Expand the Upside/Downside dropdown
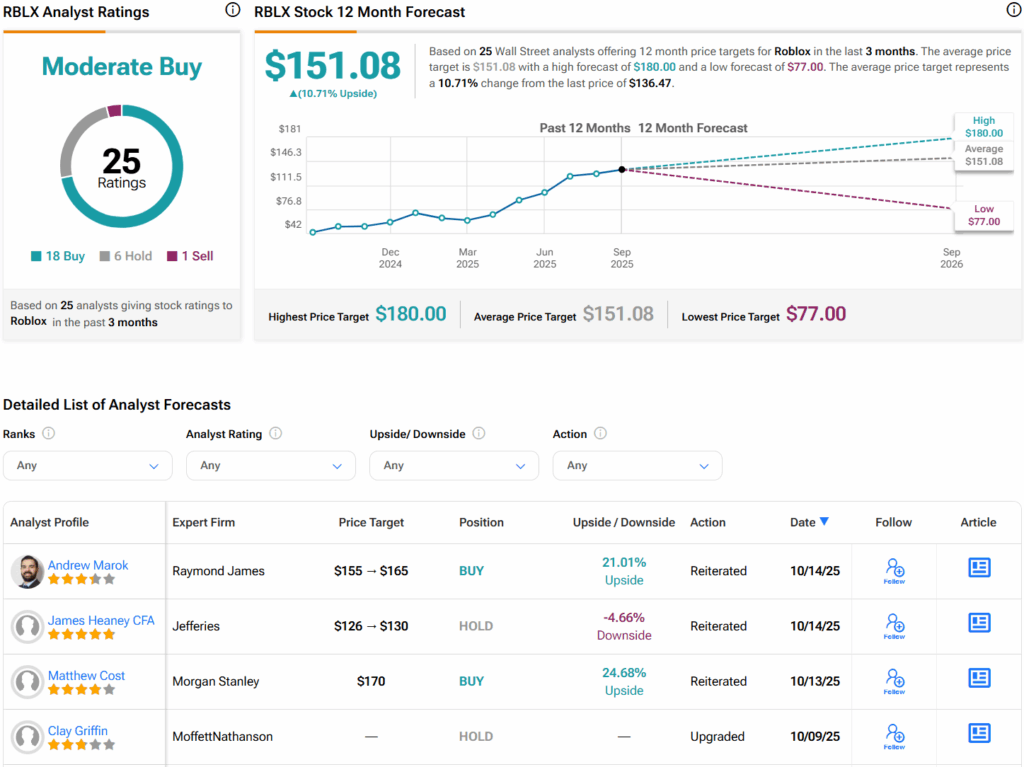Viewport: 1024px width, 767px height. [454, 466]
